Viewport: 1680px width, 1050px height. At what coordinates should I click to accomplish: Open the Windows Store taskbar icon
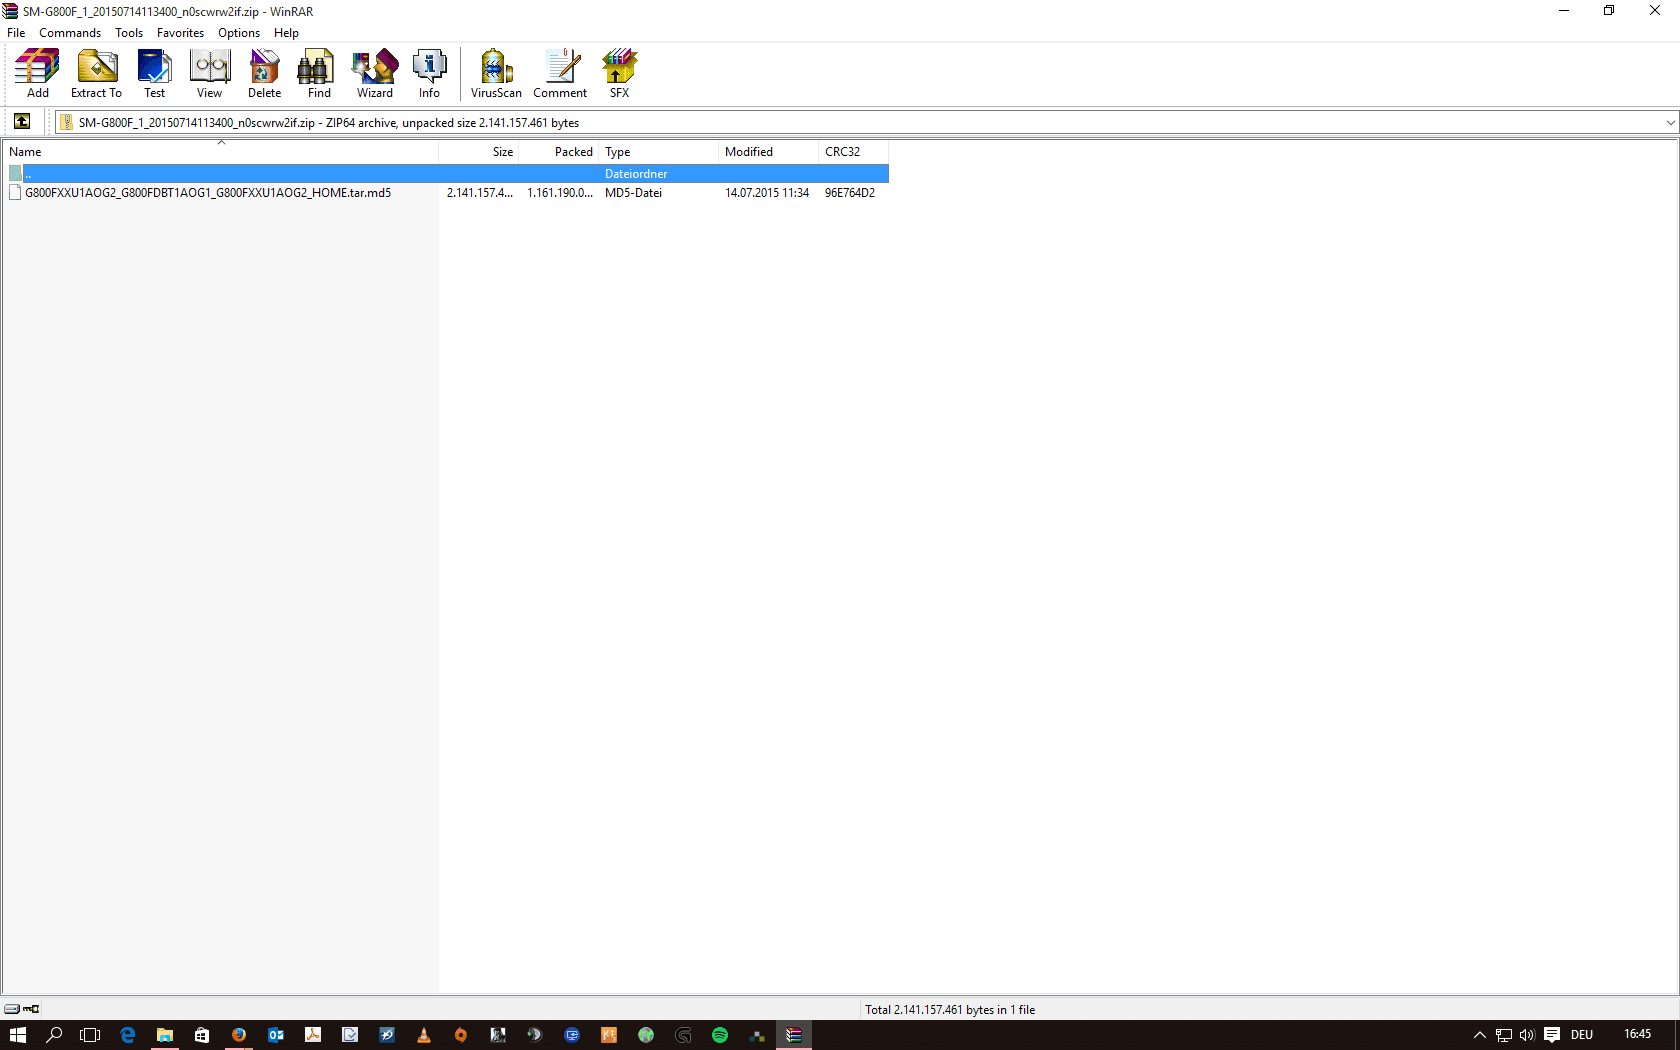tap(201, 1035)
